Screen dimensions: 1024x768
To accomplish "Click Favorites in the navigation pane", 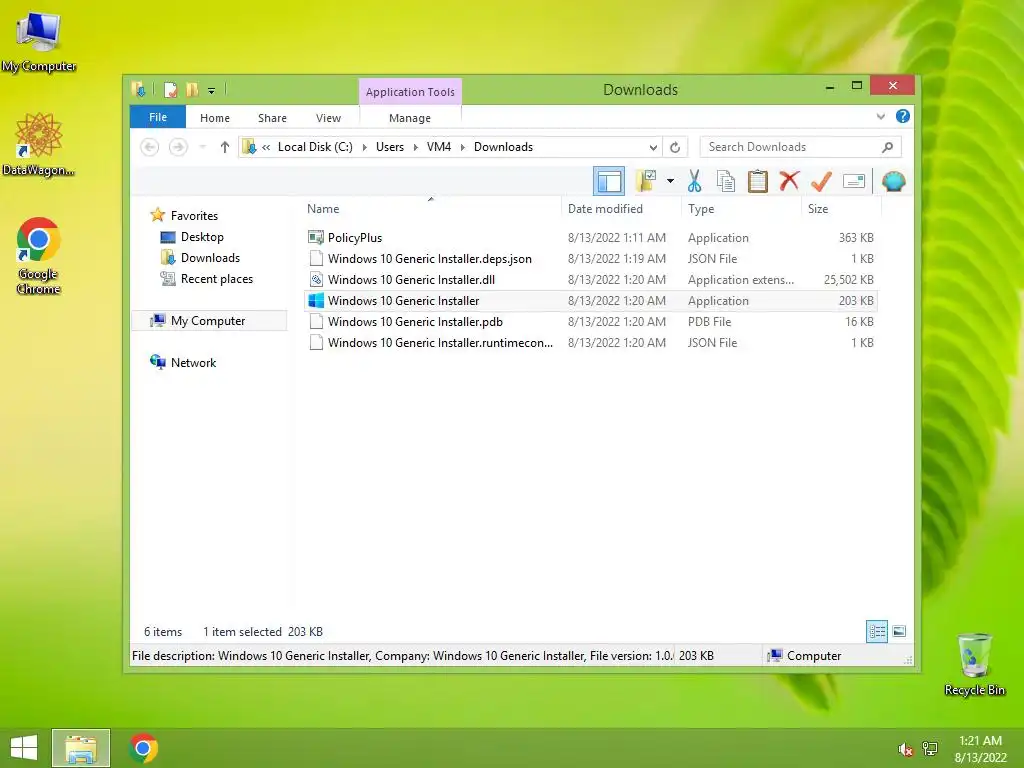I will [x=194, y=216].
